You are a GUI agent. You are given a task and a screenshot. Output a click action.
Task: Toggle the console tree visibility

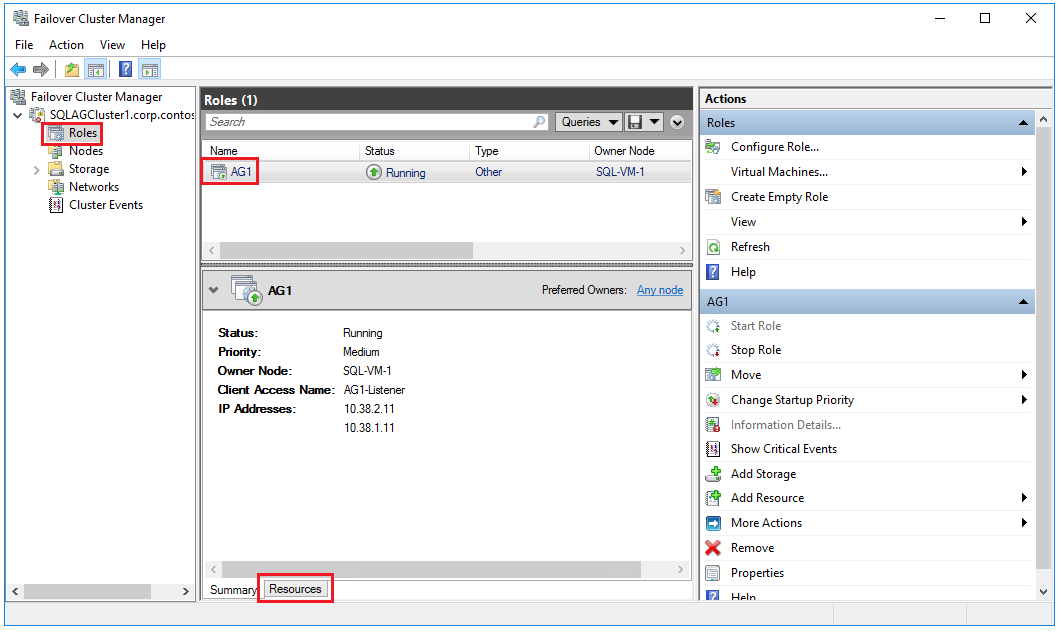coord(95,69)
